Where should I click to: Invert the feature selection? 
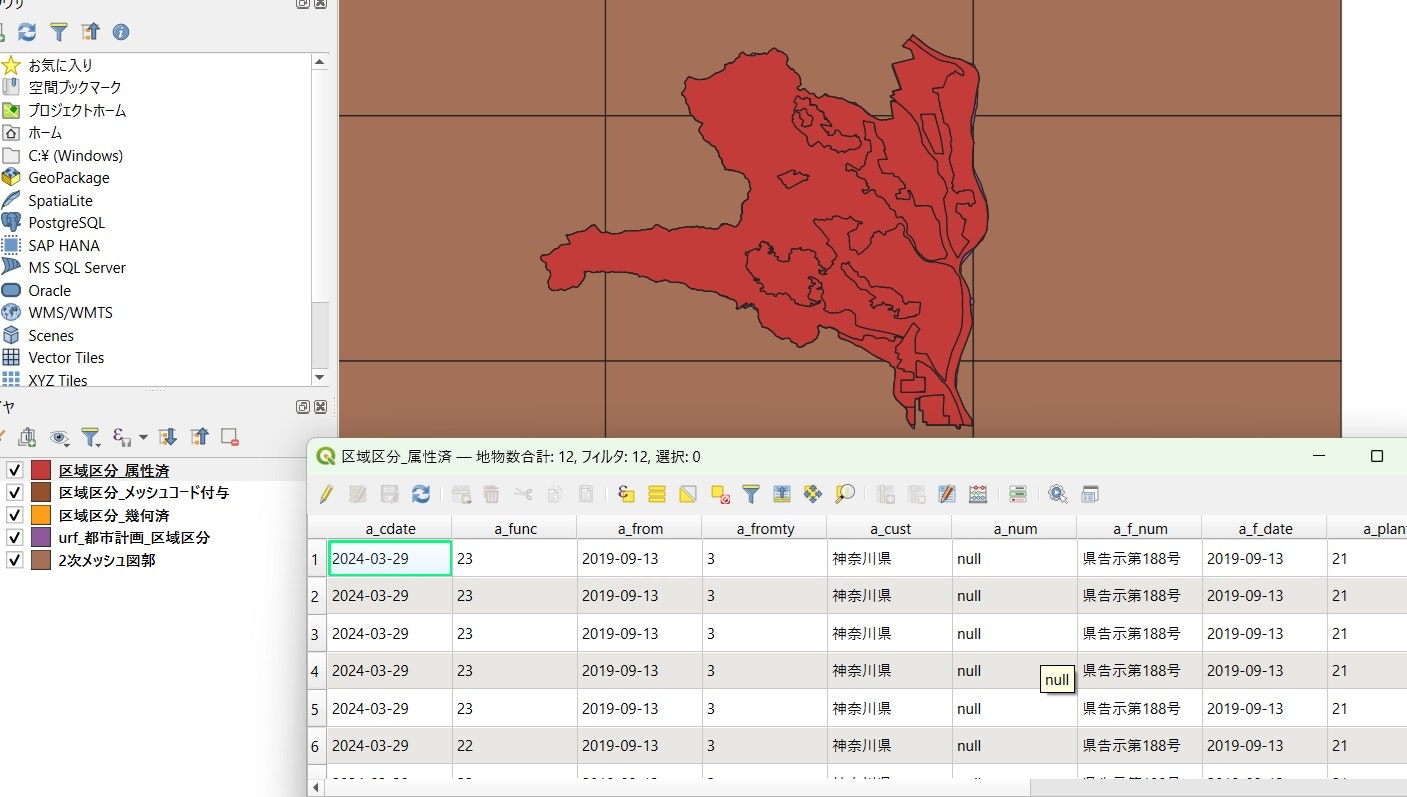(688, 494)
